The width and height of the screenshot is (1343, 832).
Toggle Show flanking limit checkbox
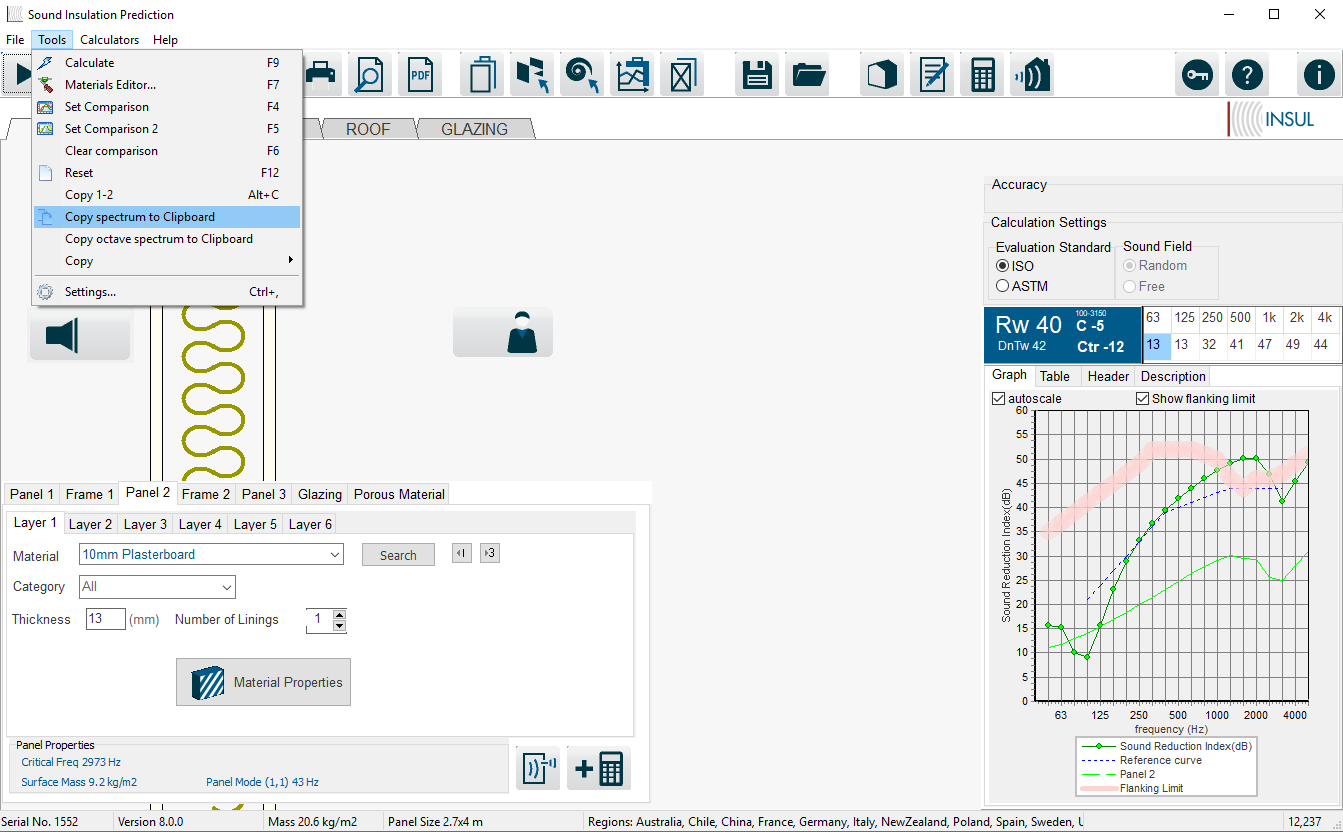[x=1196, y=398]
